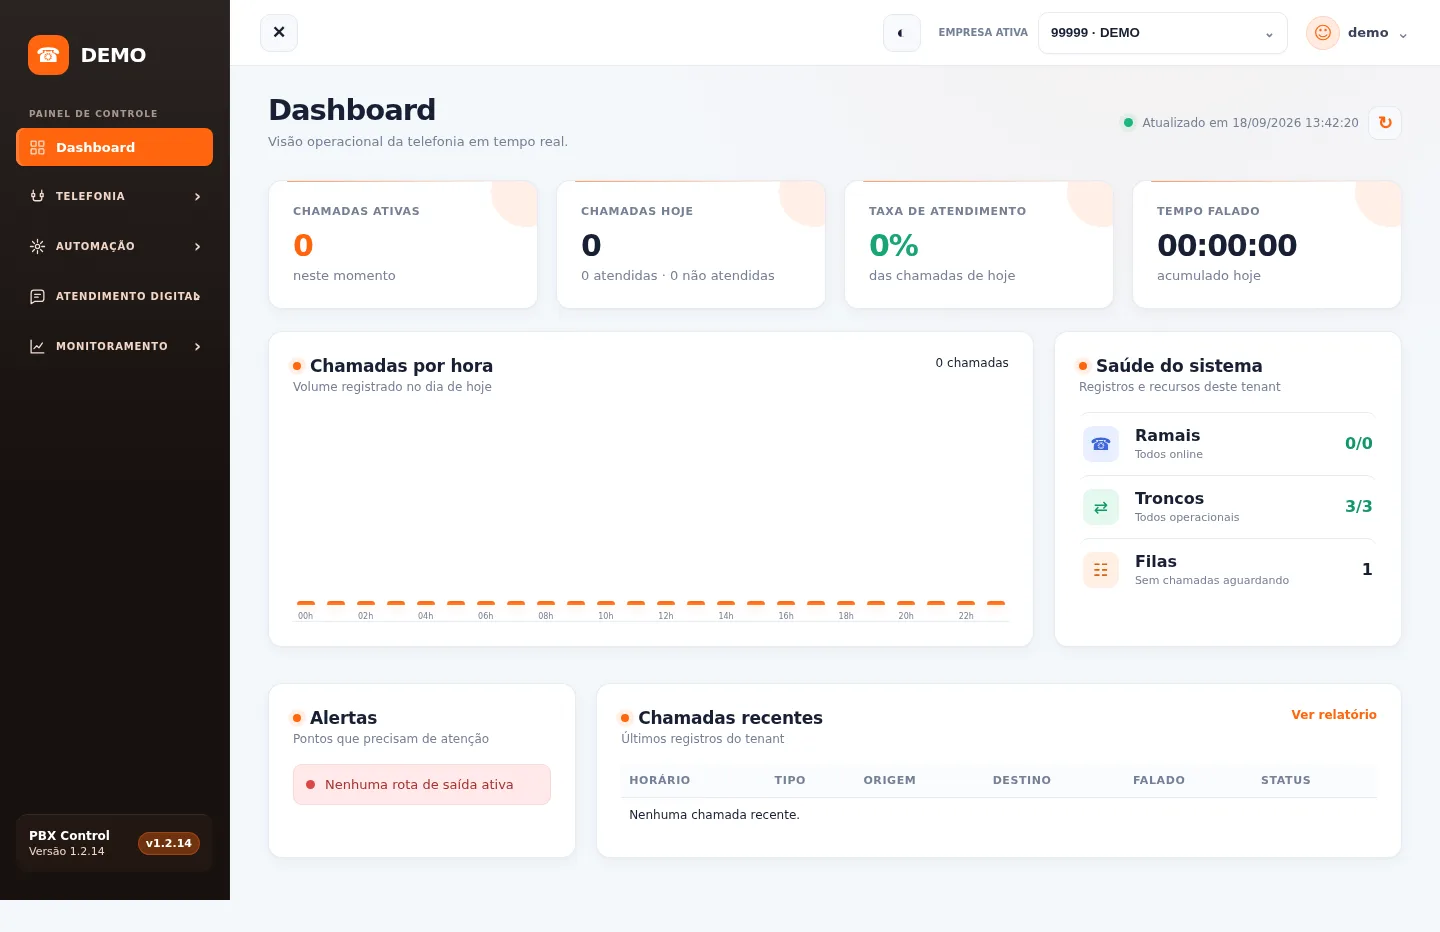Click the Atendimento Digital chat icon

37,296
